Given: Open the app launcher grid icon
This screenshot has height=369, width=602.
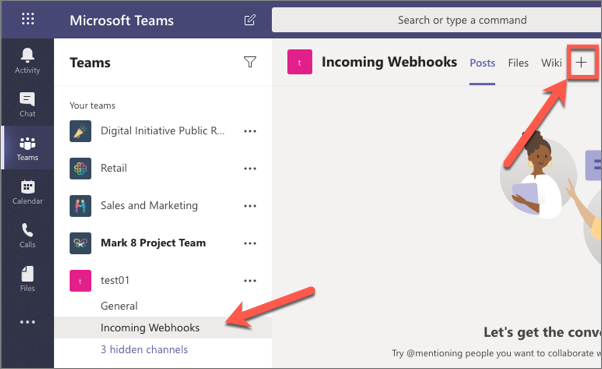Looking at the screenshot, I should tap(28, 19).
